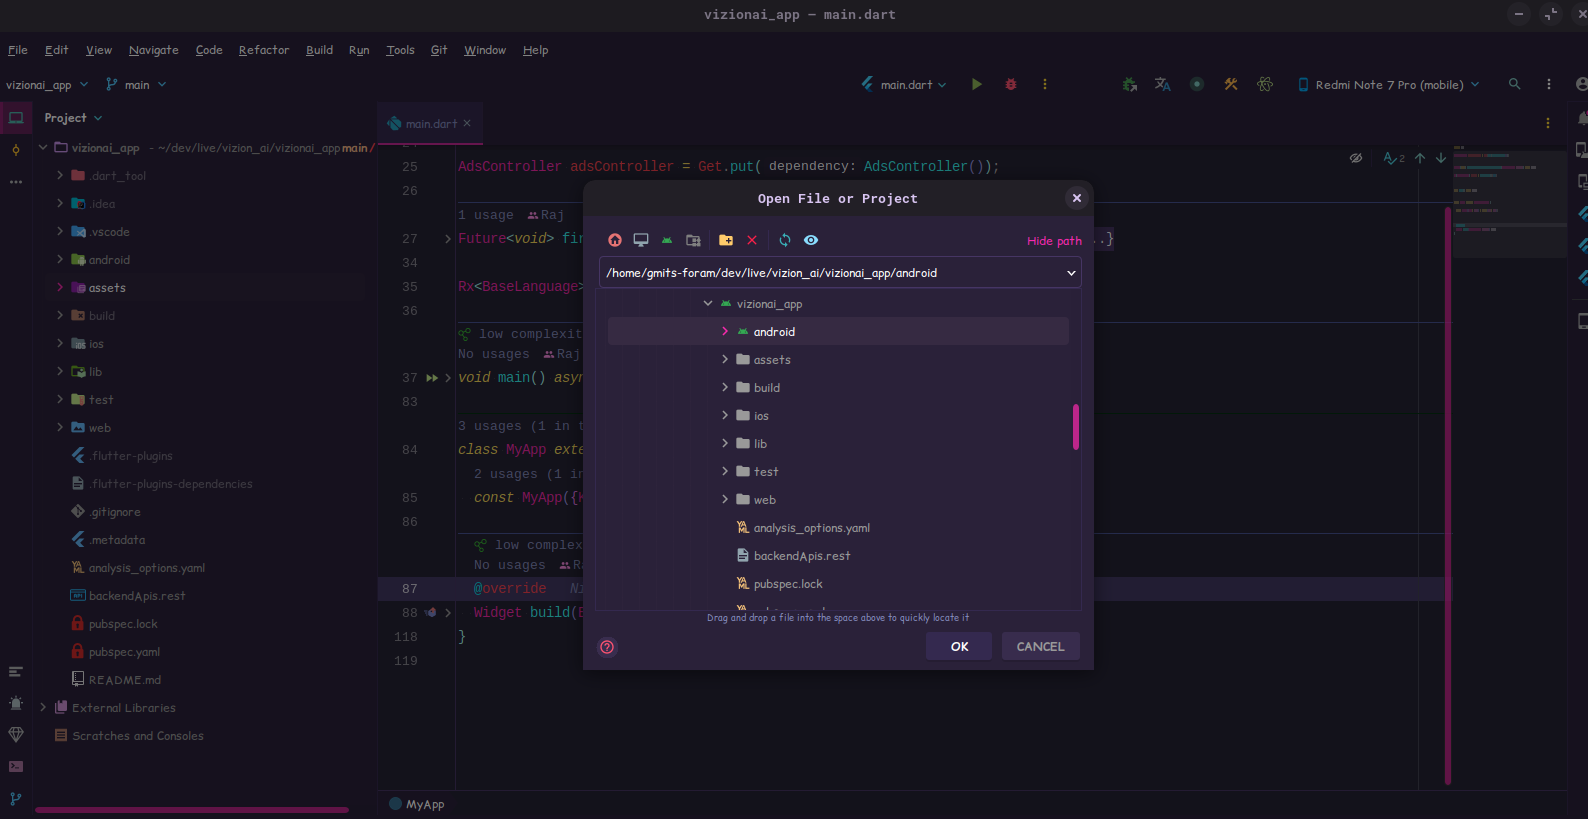Refresh the file tree in the dialog

coord(785,240)
